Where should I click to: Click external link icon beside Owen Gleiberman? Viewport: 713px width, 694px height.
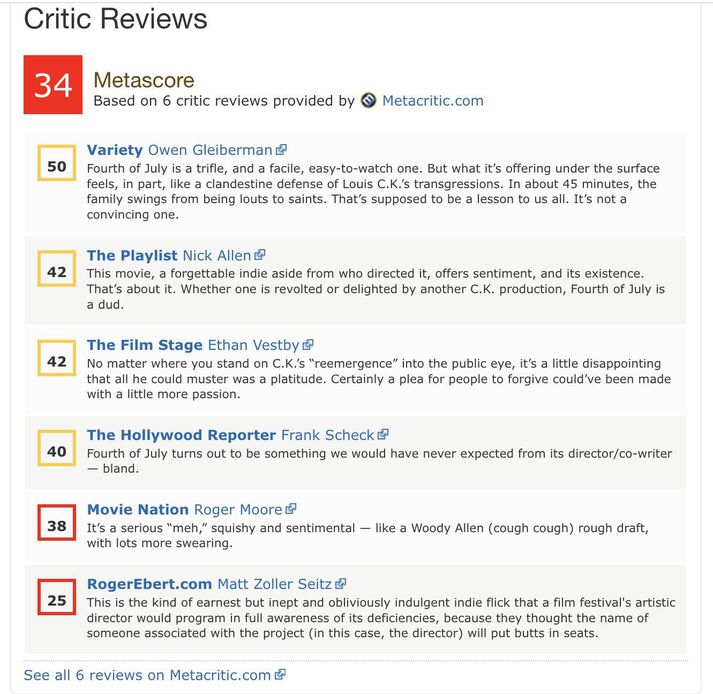[x=281, y=150]
